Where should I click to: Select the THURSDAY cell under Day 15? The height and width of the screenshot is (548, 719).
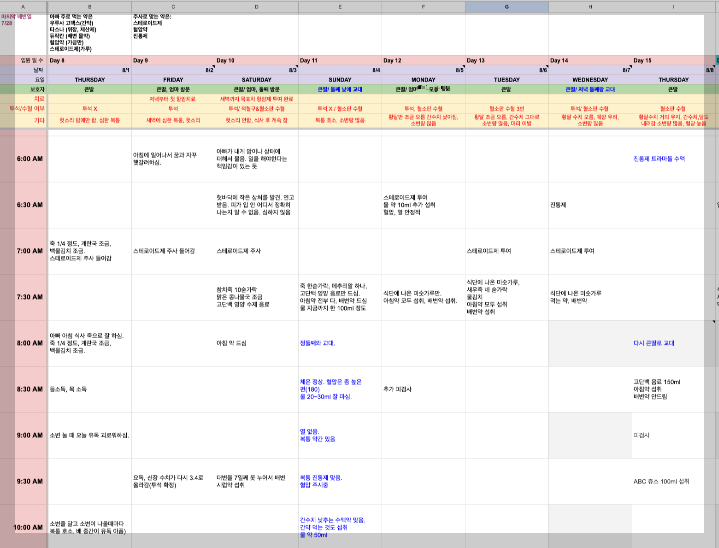pos(674,79)
